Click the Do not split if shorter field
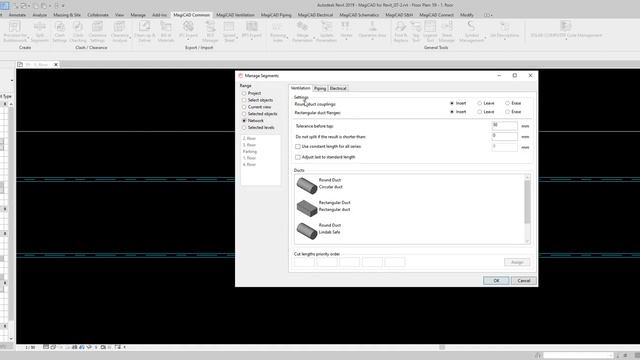 click(504, 136)
